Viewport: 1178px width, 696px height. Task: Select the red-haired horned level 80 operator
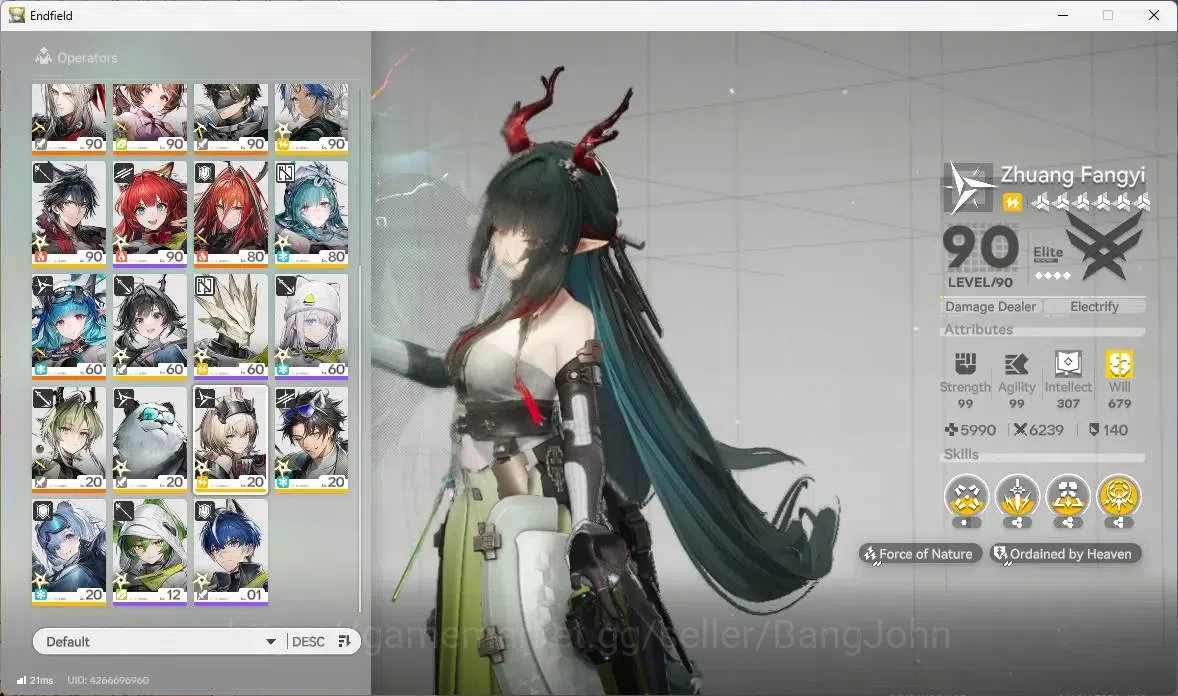pos(231,213)
